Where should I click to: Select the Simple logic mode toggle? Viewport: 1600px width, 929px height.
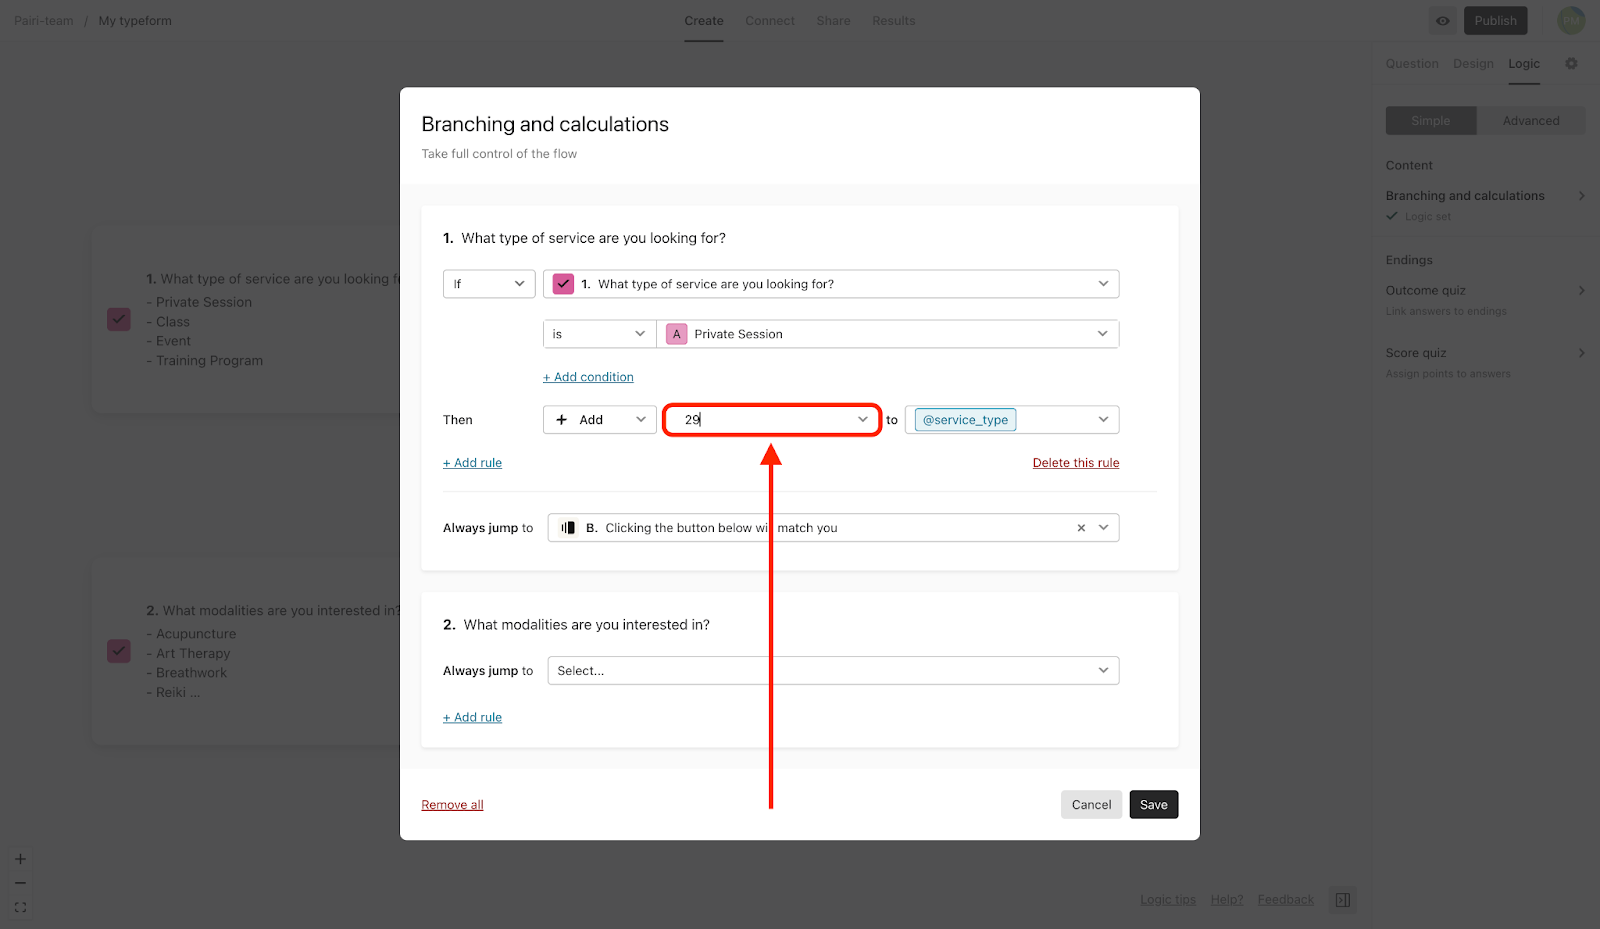point(1430,121)
